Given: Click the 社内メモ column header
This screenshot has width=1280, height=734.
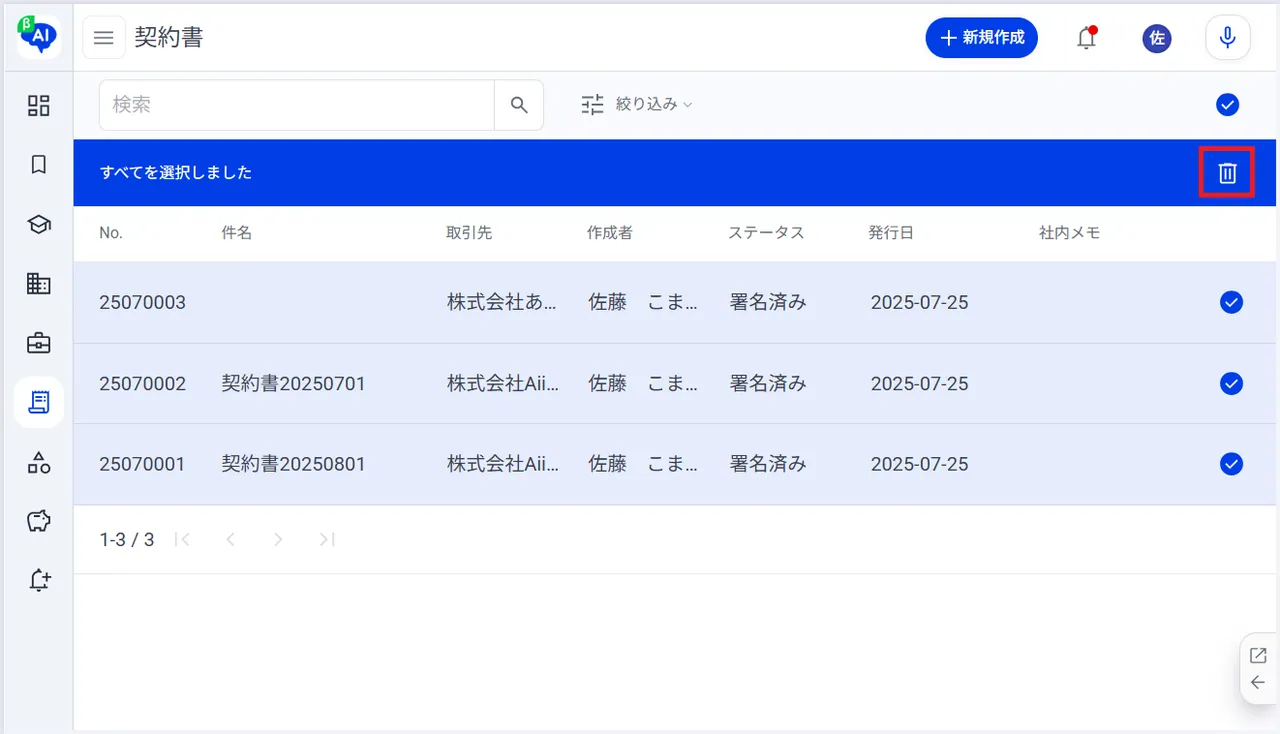Looking at the screenshot, I should pos(1069,233).
